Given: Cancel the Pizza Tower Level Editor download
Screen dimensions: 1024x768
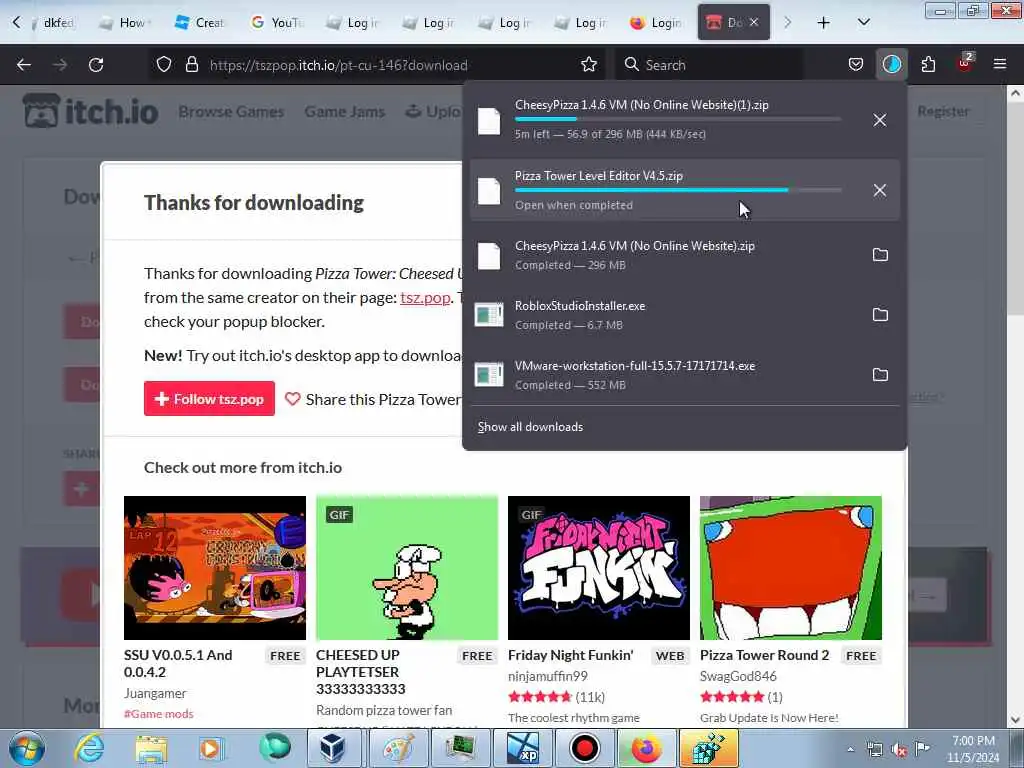Looking at the screenshot, I should pos(880,190).
